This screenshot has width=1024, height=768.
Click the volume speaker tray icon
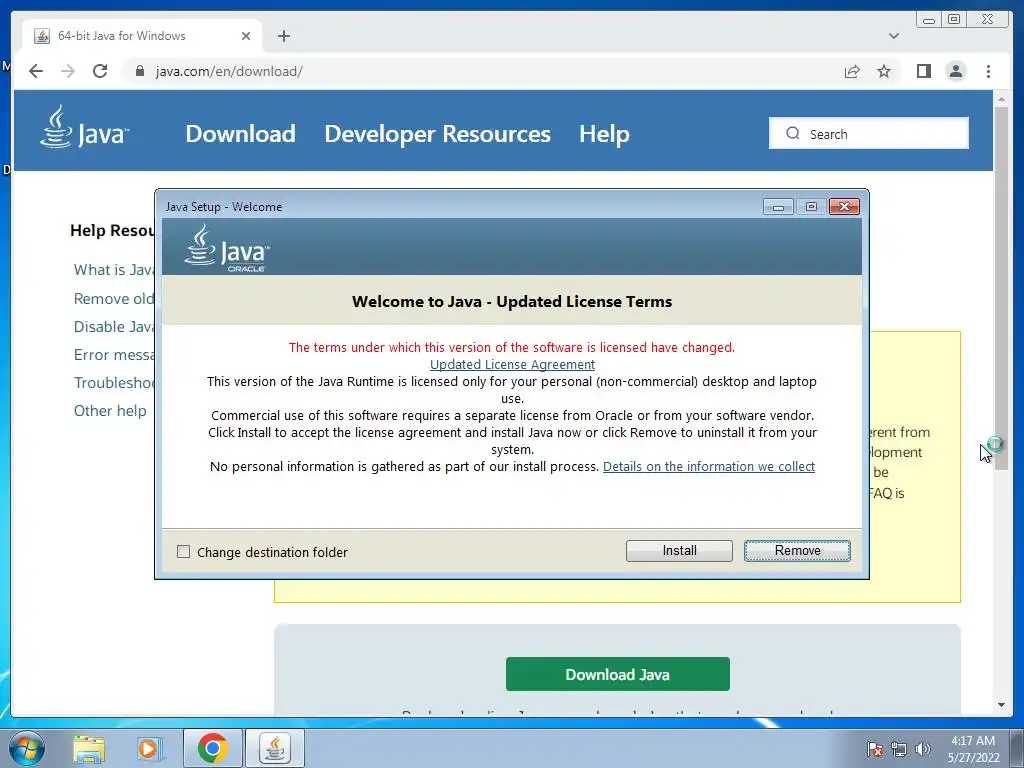[x=923, y=749]
